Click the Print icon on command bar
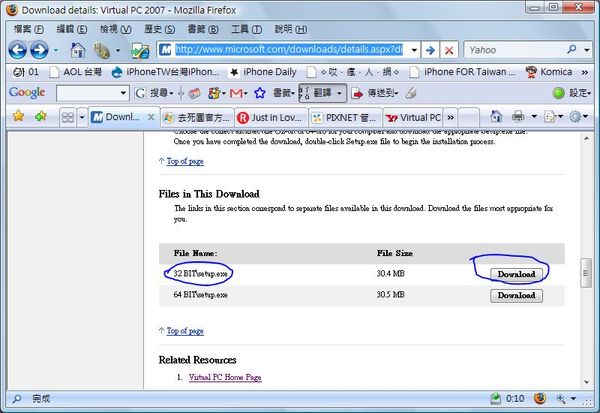Image resolution: width=600 pixels, height=413 pixels. 518,116
